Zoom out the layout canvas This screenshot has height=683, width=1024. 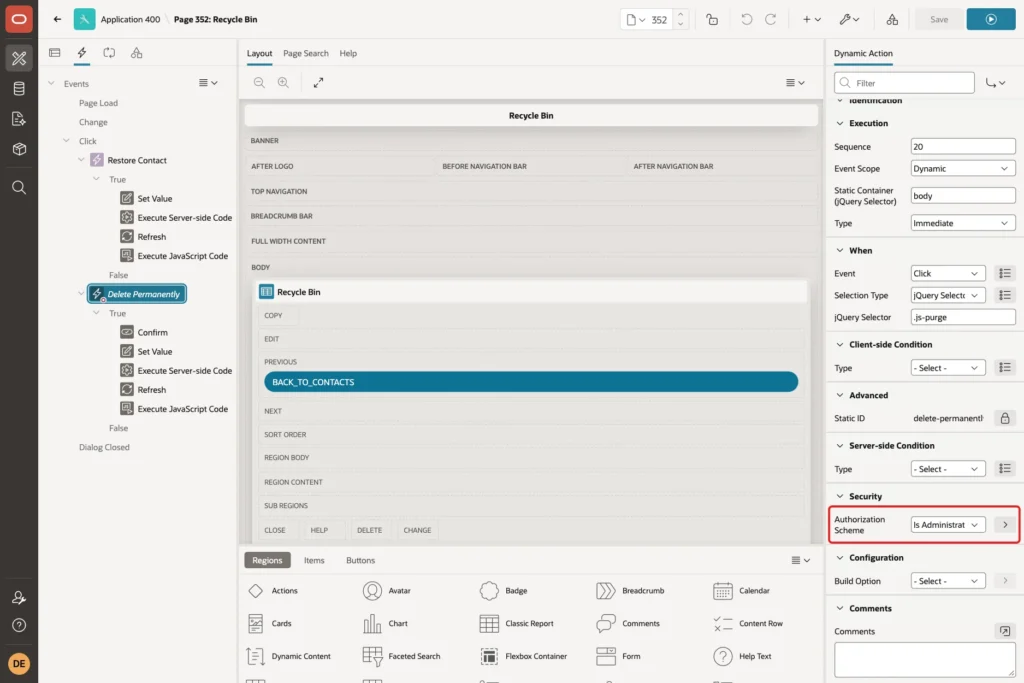pos(259,82)
